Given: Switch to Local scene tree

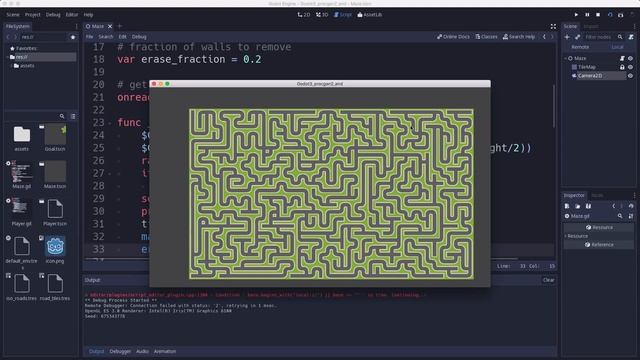Looking at the screenshot, I should coord(617,47).
